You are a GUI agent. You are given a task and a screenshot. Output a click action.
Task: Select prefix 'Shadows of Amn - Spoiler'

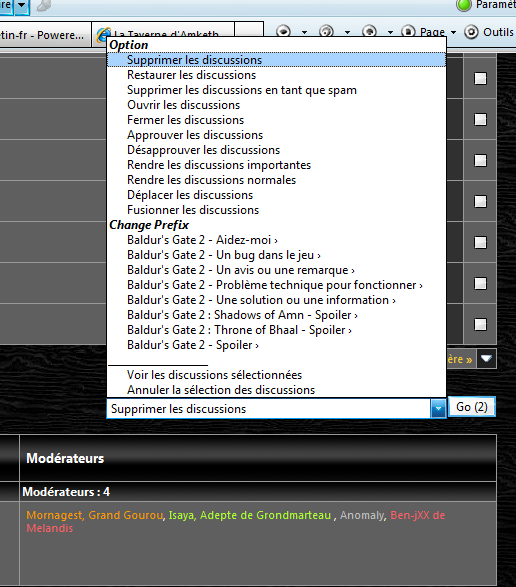click(276, 315)
